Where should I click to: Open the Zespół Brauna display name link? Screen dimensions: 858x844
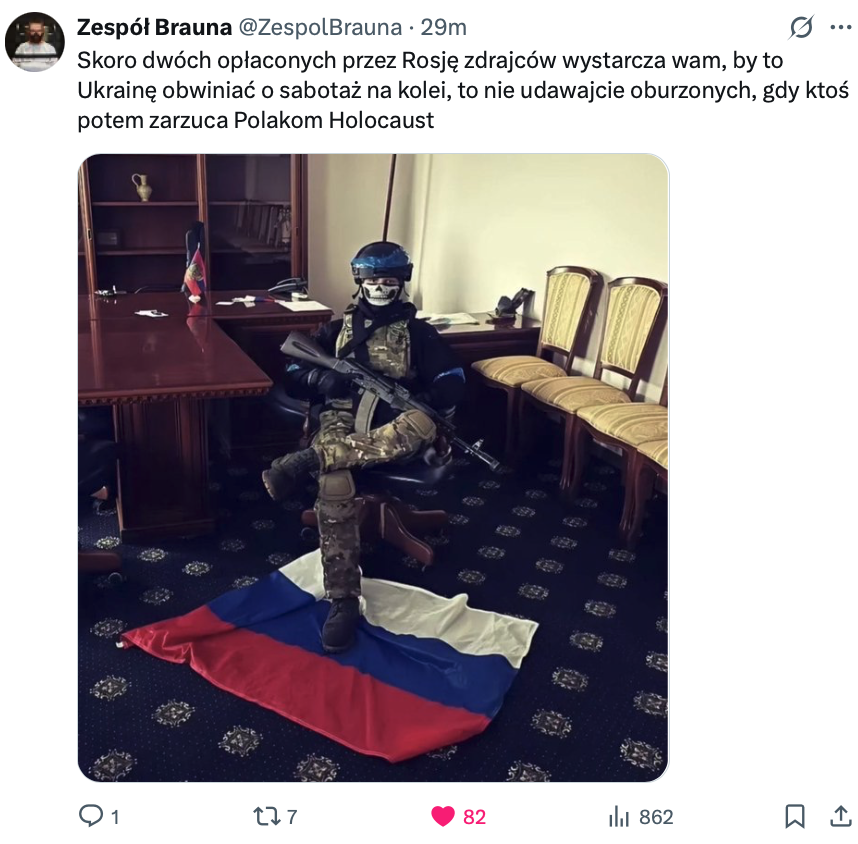pyautogui.click(x=154, y=27)
